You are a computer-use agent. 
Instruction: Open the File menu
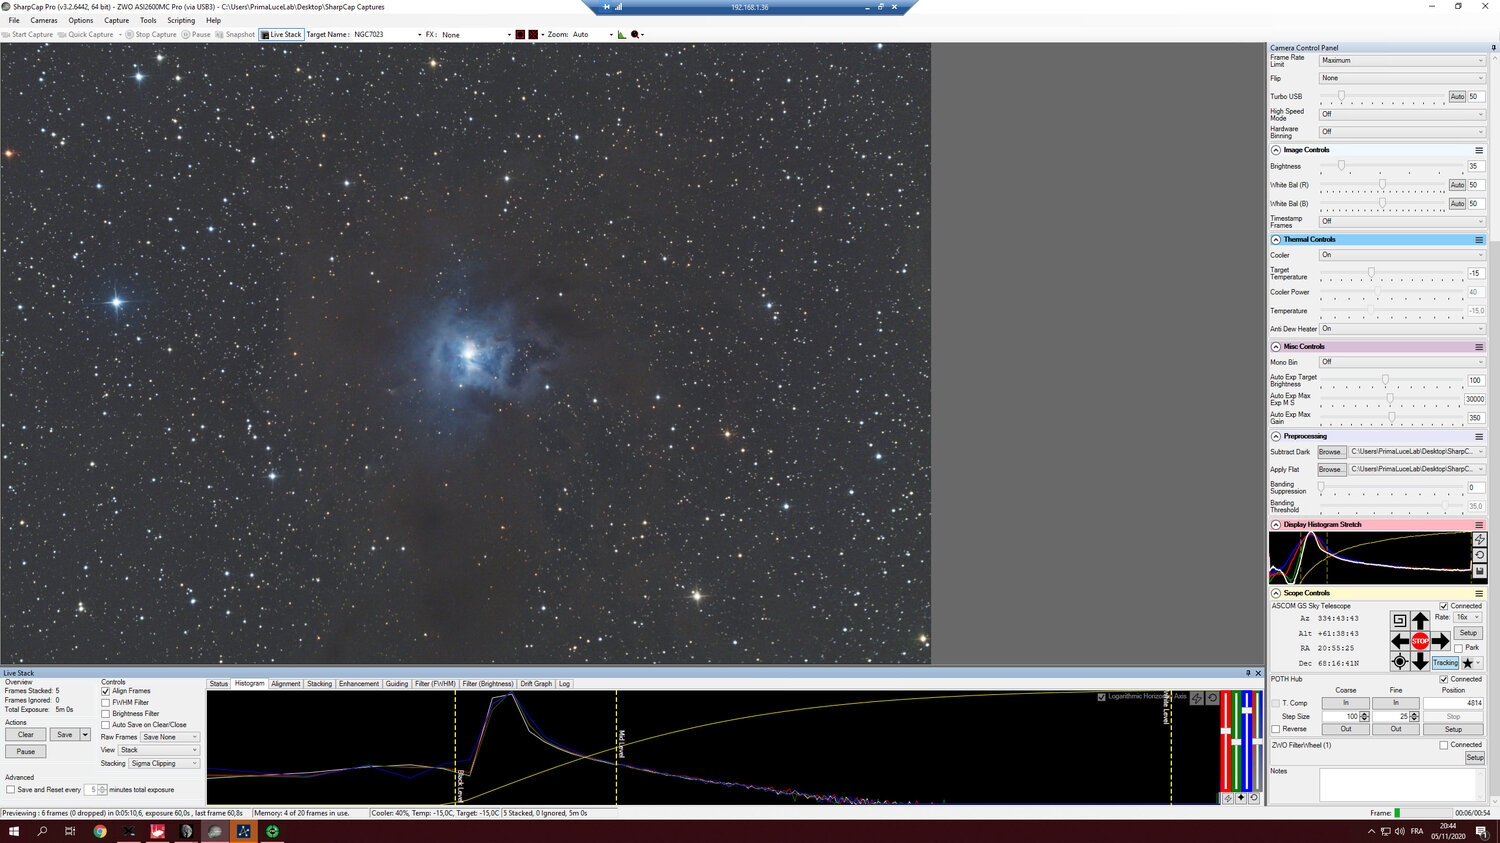tap(14, 20)
